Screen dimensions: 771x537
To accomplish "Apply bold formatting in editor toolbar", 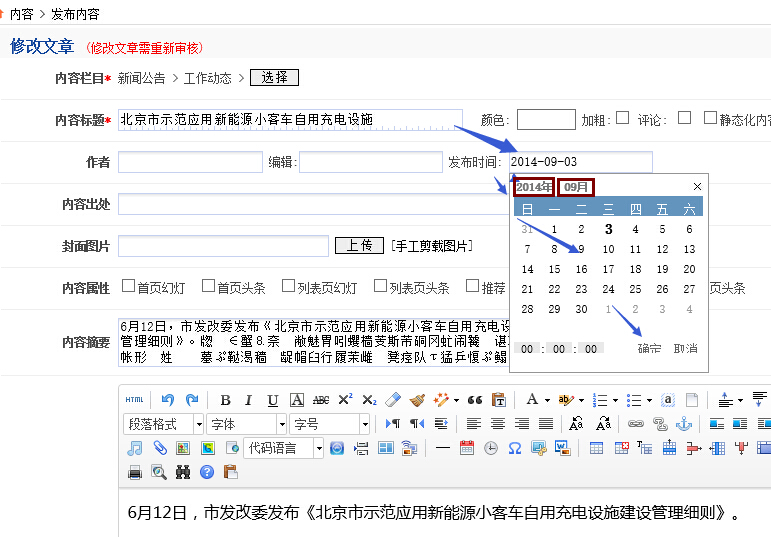I will click(x=225, y=400).
